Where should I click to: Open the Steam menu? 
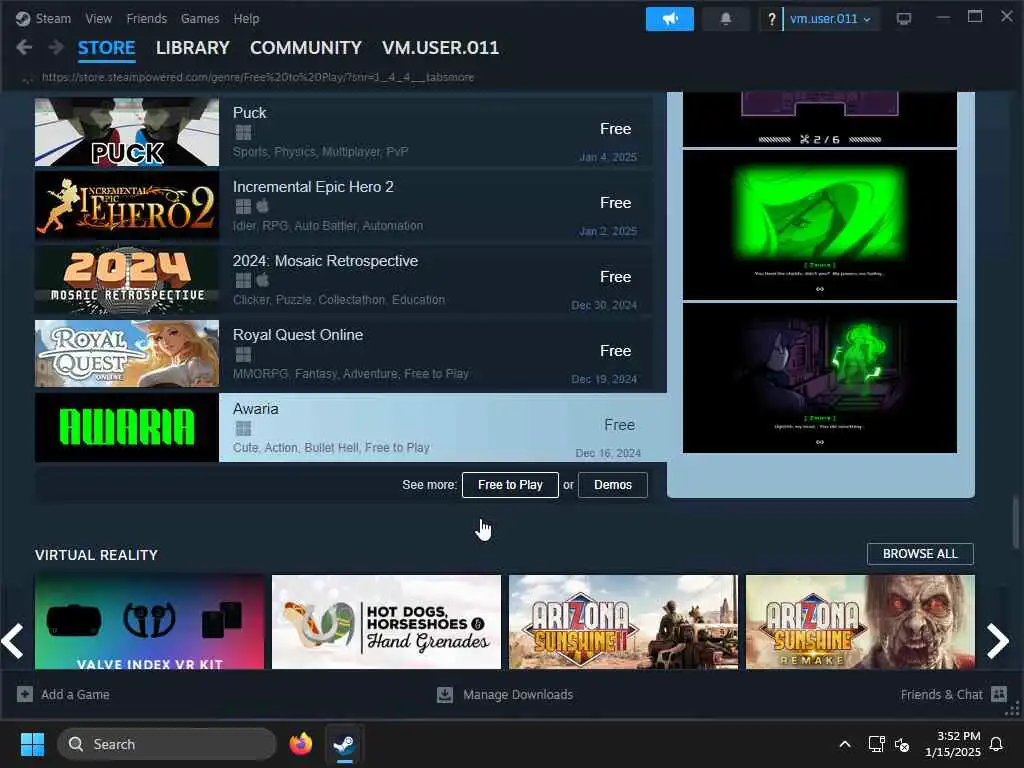[x=53, y=18]
